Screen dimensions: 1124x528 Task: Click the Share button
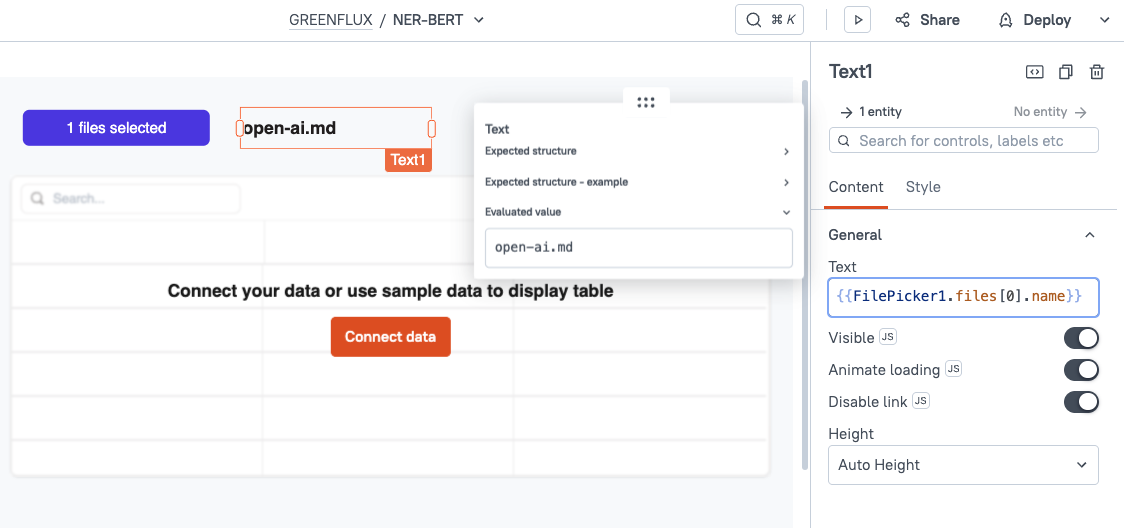927,20
